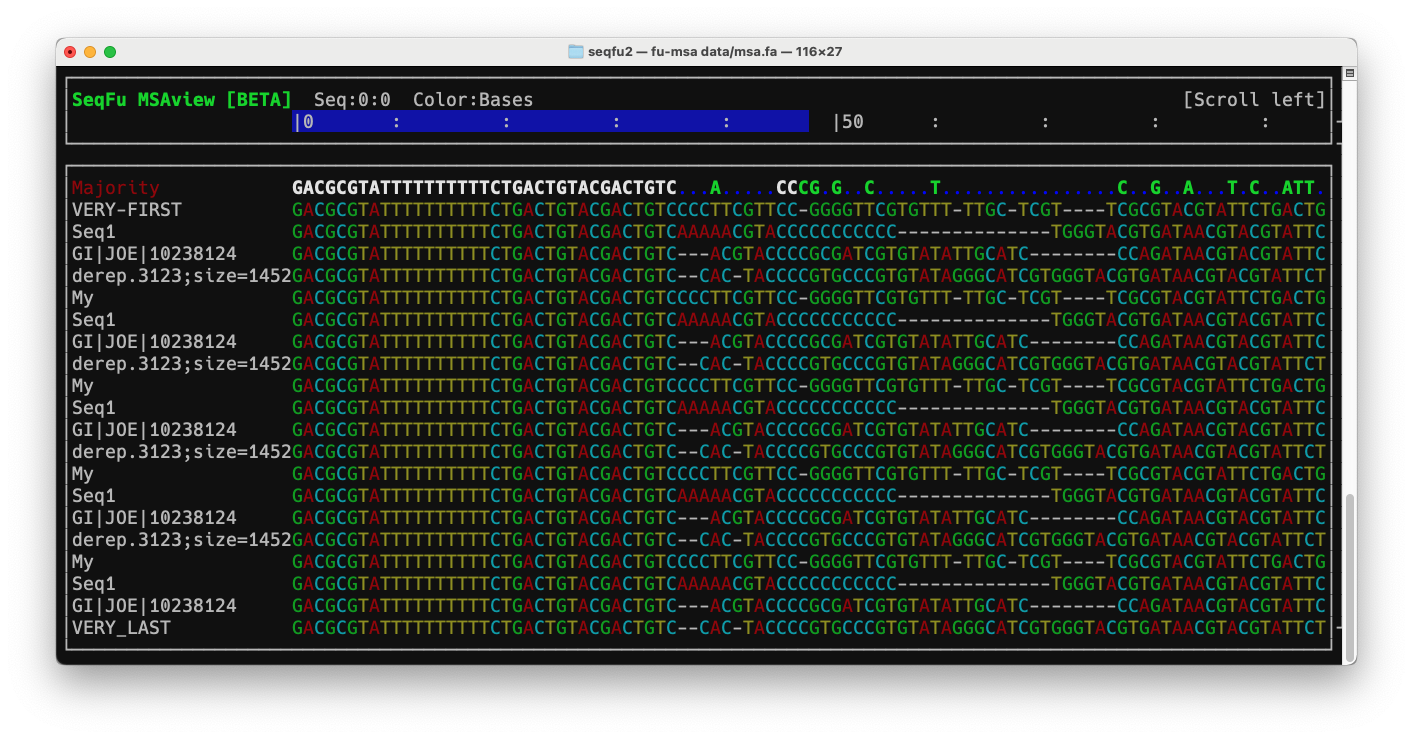Click the folder icon in the title bar
Screen dimensions: 1413x739
pyautogui.click(x=575, y=51)
